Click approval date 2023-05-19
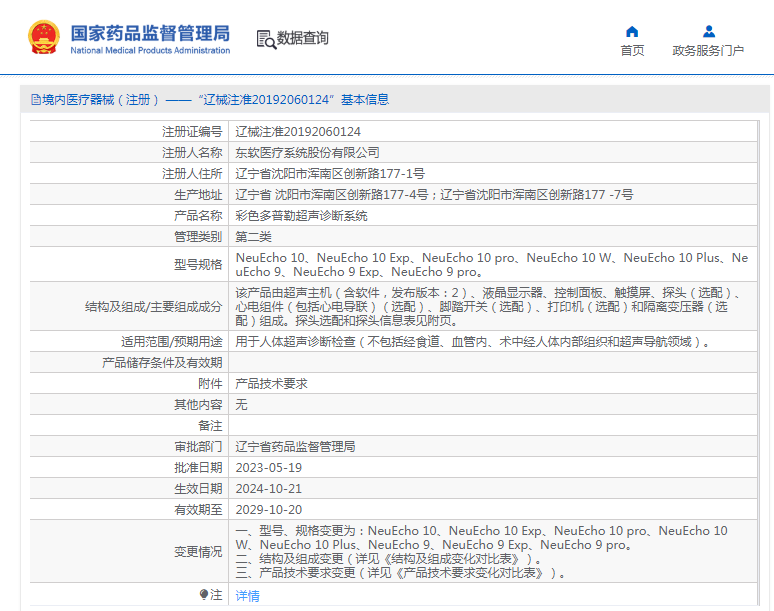The width and height of the screenshot is (774, 611). click(x=269, y=468)
